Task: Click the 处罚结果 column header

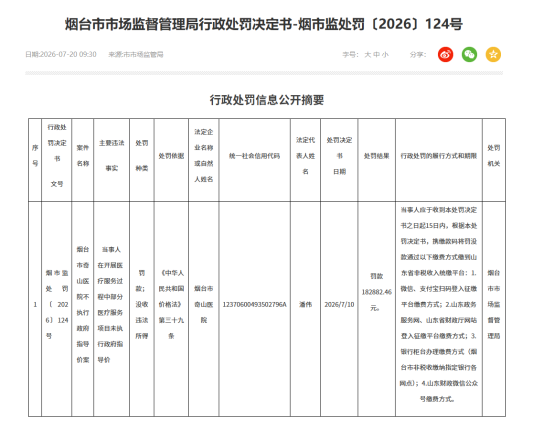Action: tap(377, 156)
